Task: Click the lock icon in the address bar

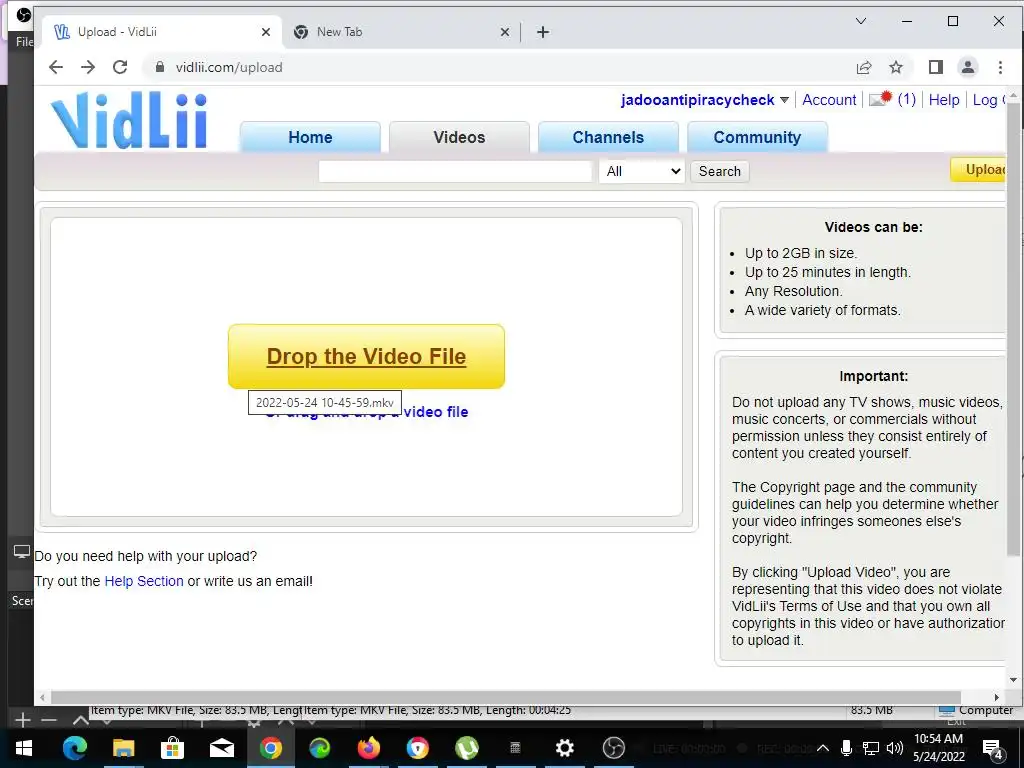Action: click(x=159, y=67)
